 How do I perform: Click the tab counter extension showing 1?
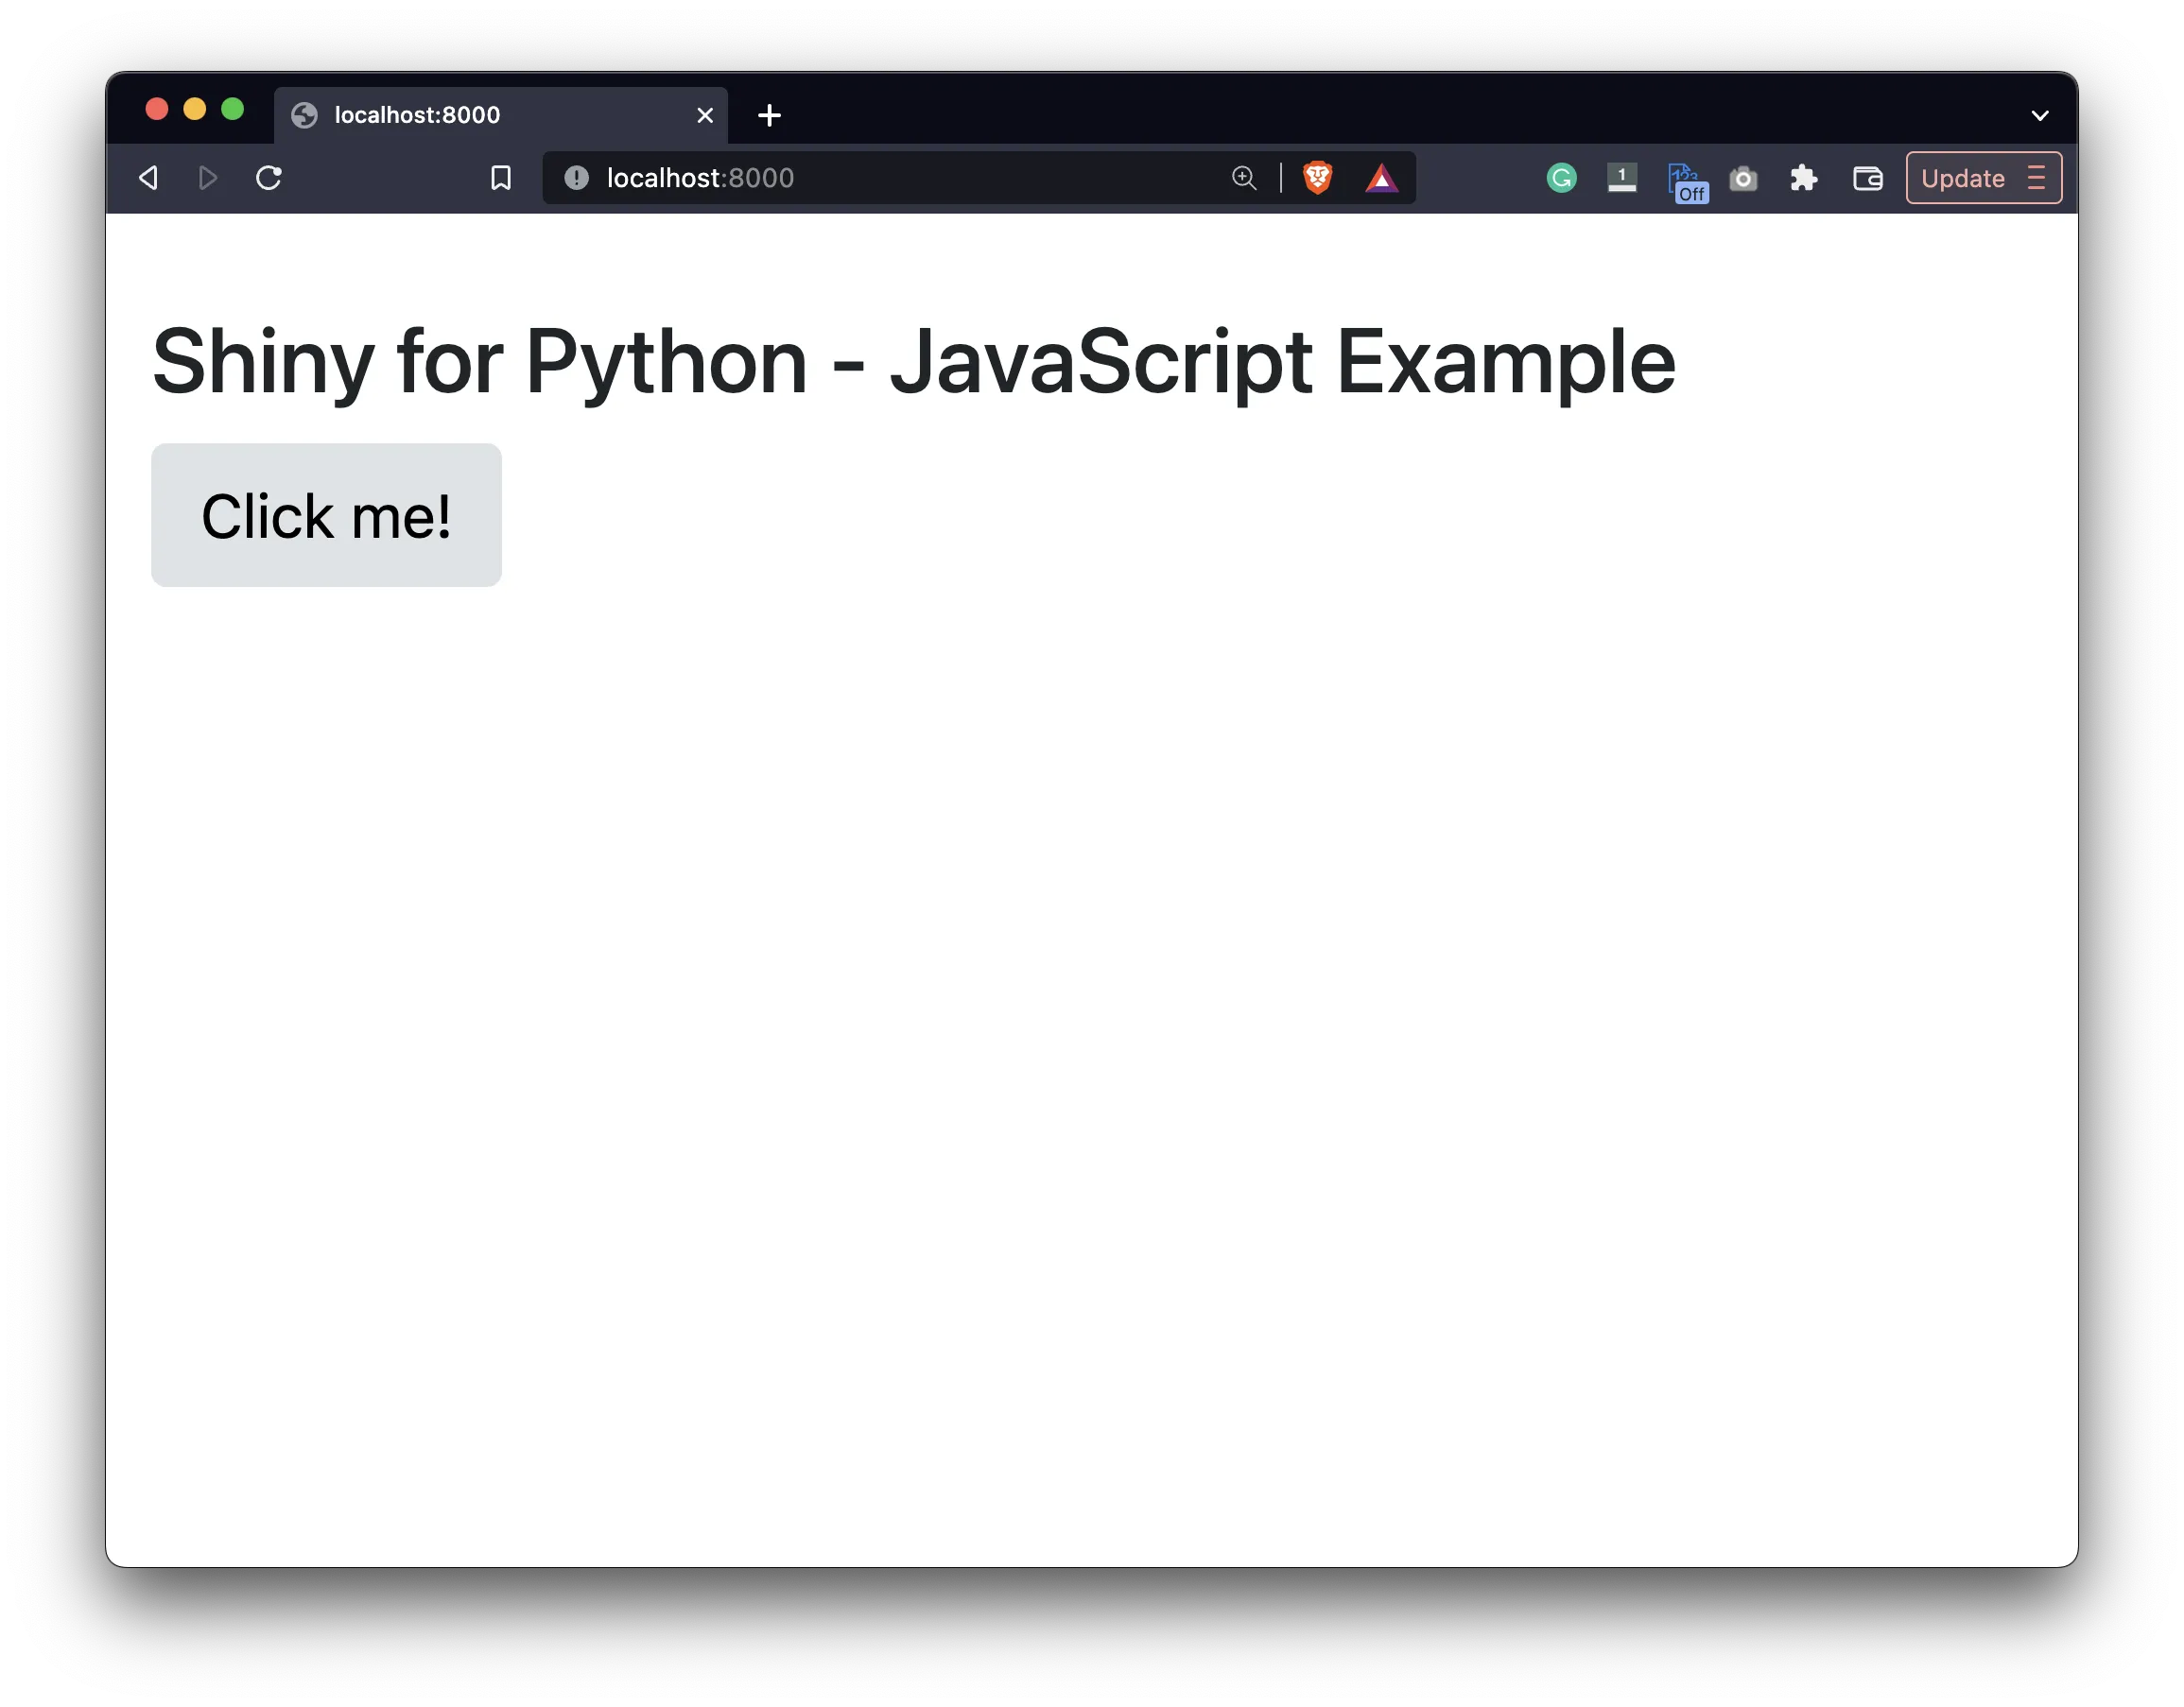pyautogui.click(x=1622, y=178)
